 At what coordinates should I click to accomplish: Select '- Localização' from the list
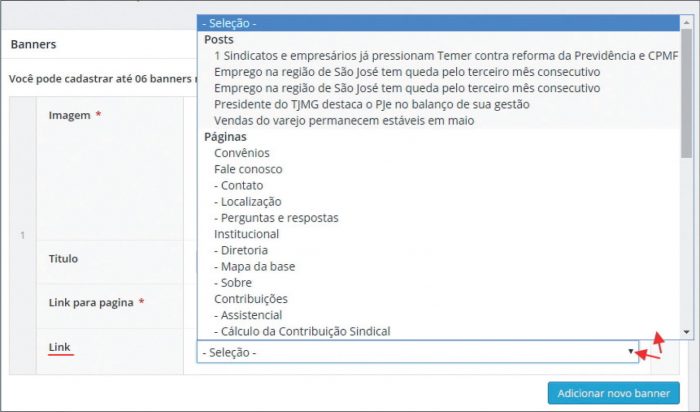248,201
